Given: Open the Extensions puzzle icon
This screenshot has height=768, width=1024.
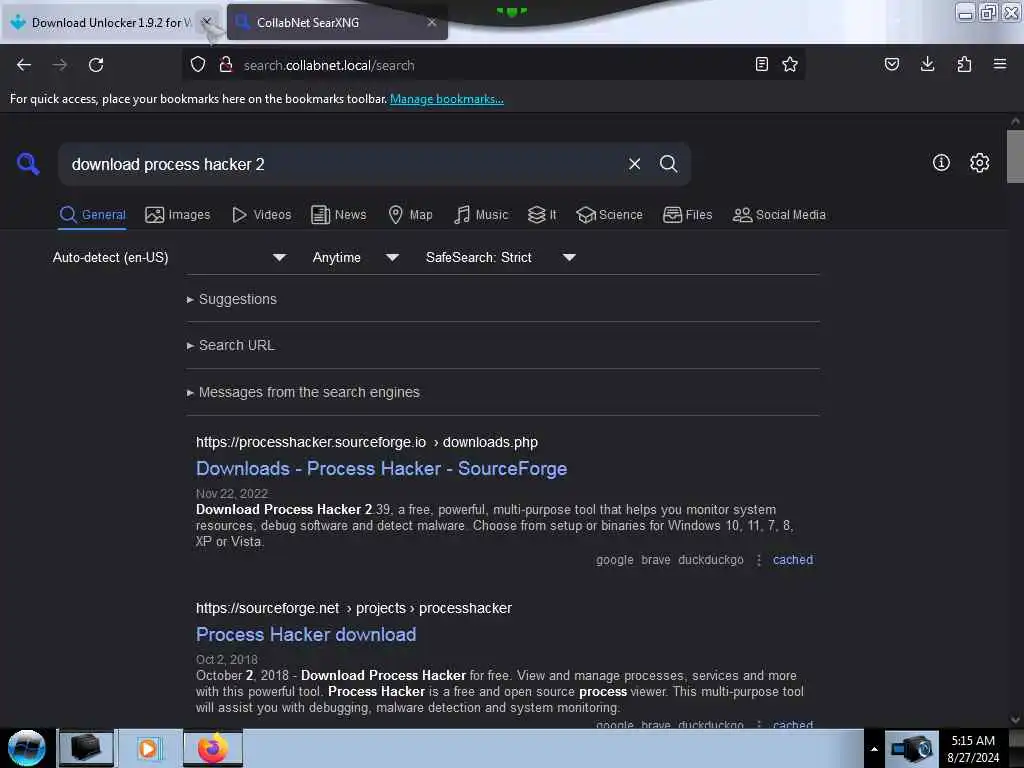Looking at the screenshot, I should (x=964, y=64).
